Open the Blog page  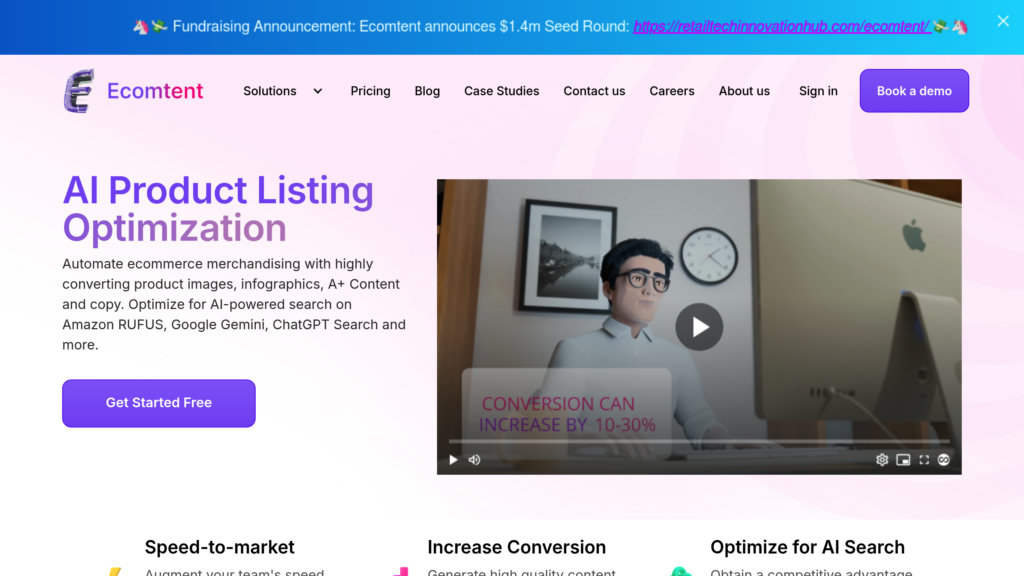(x=427, y=91)
